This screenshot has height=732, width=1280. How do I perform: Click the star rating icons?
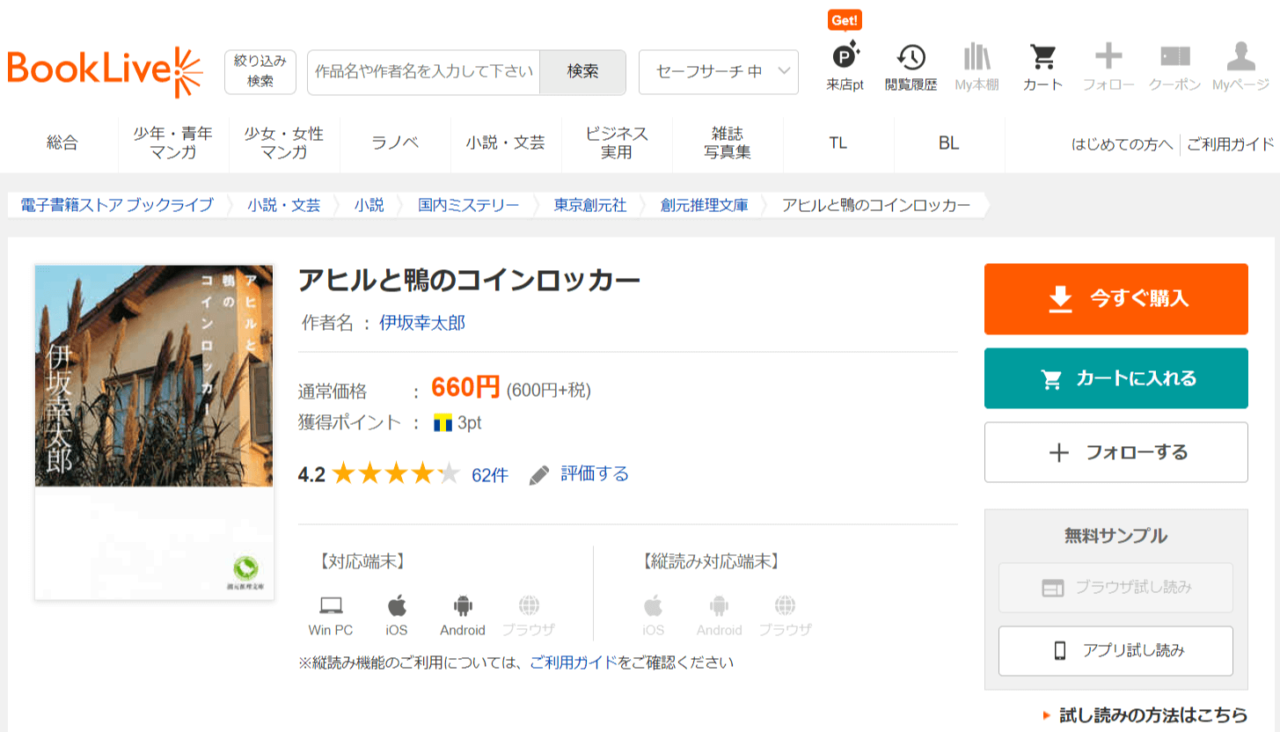coord(396,473)
